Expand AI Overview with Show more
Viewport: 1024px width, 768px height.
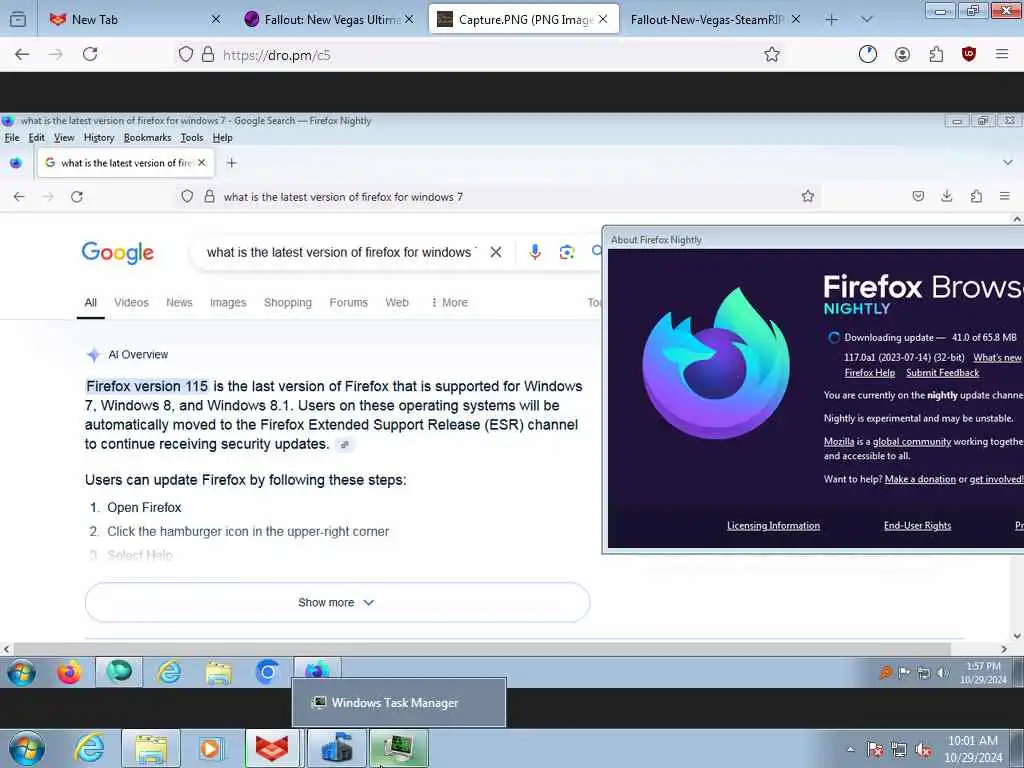[337, 602]
